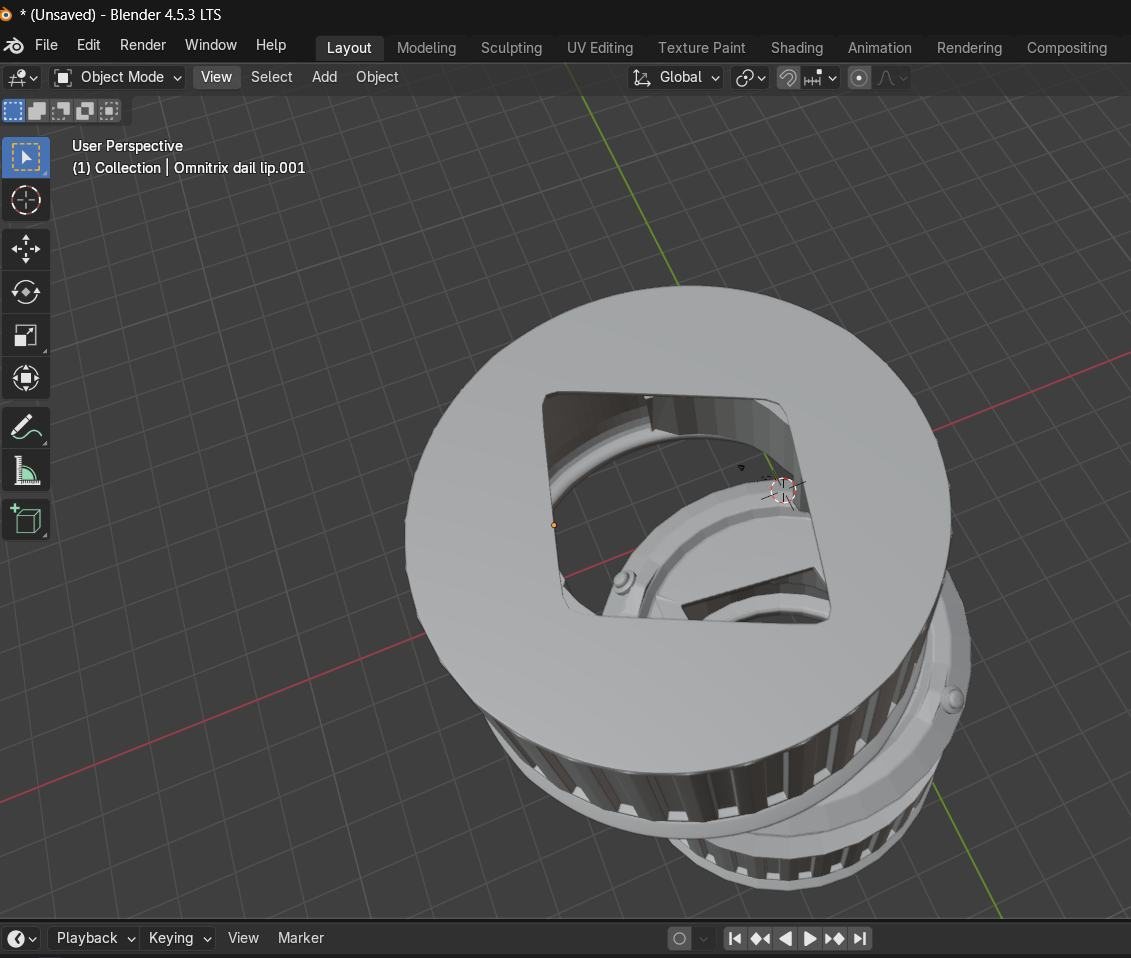Open the timeline editor type dropdown

22,938
